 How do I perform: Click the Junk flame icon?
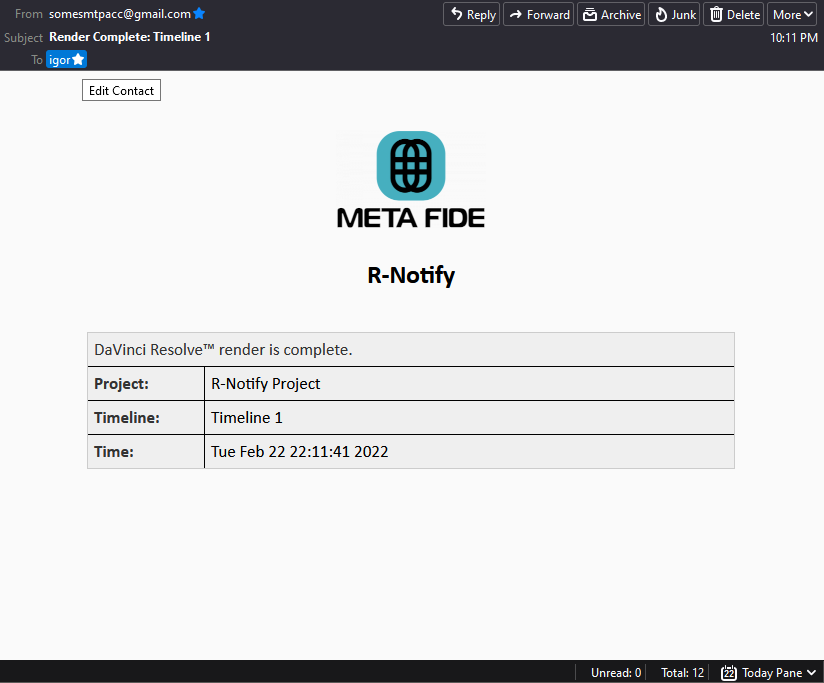tap(659, 14)
